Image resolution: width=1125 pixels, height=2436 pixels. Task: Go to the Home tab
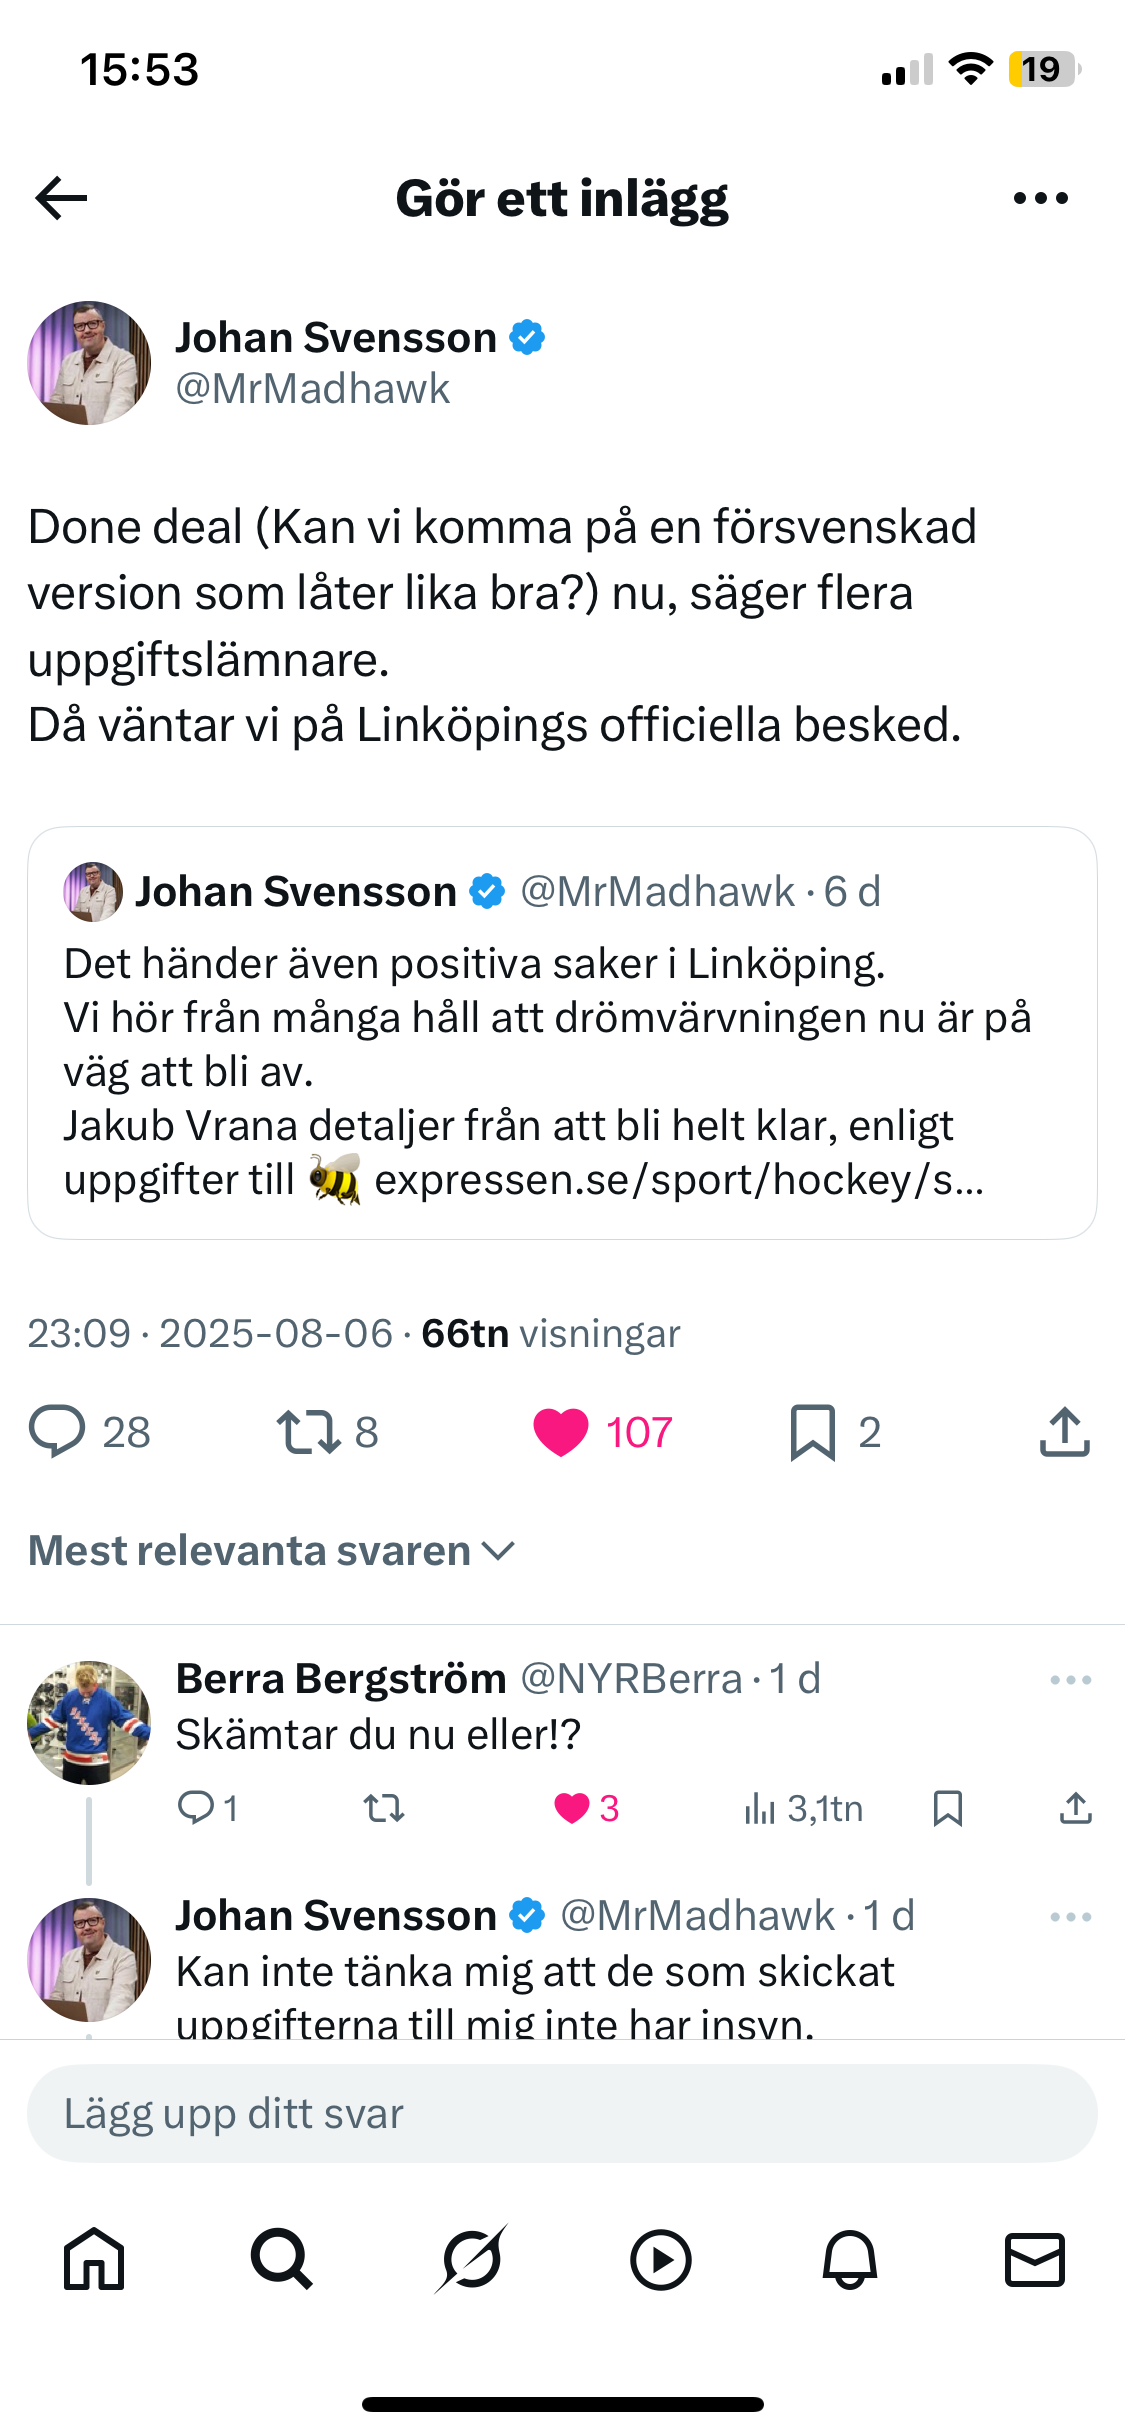(x=94, y=2259)
